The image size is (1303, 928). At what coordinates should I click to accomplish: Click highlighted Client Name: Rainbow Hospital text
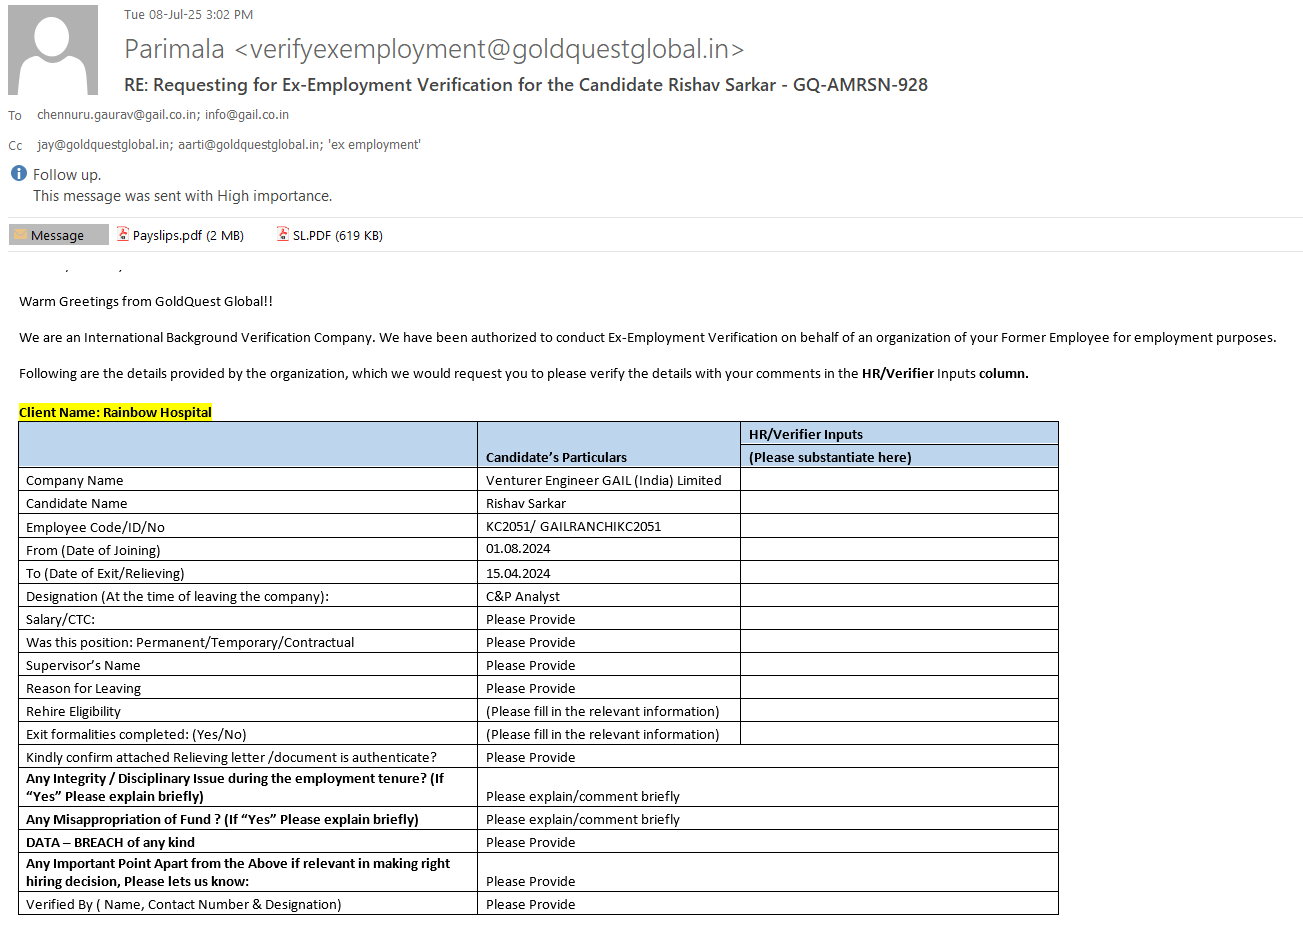(x=115, y=412)
